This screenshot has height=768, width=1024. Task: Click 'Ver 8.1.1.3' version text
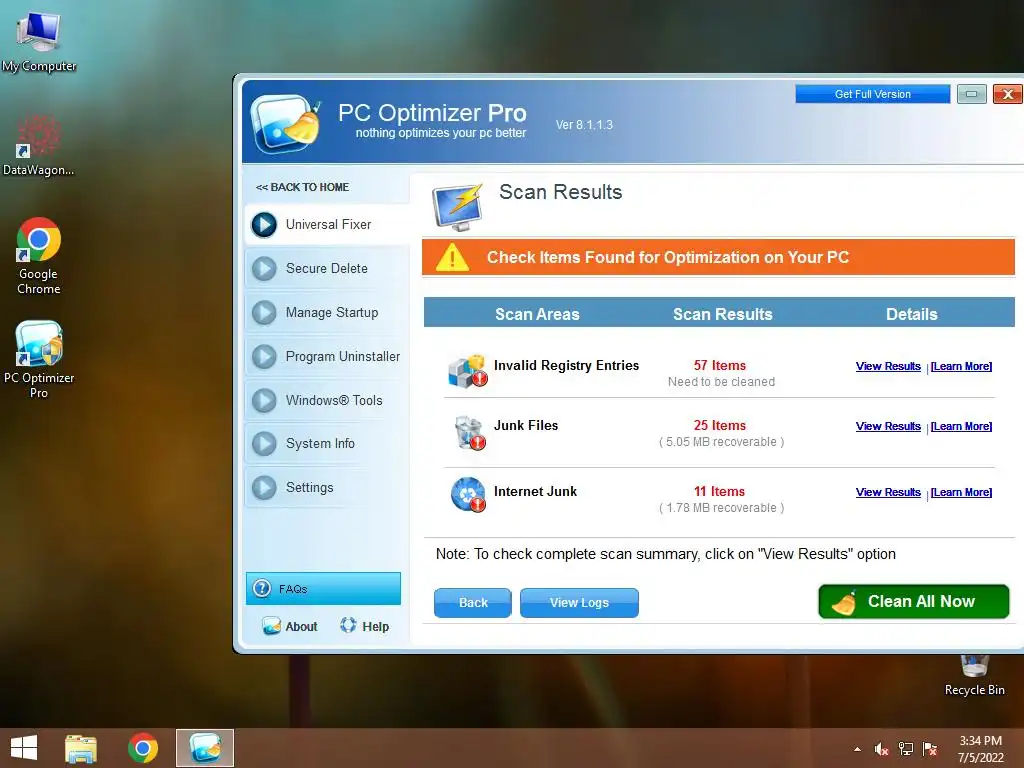[584, 125]
